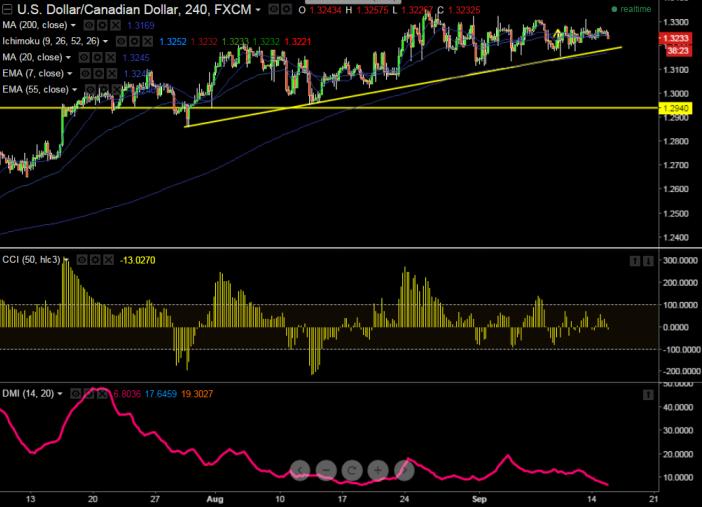Screen dimensions: 702x507
Task: Hide the MA (200, close) indicator via its eye icon
Action: click(89, 25)
